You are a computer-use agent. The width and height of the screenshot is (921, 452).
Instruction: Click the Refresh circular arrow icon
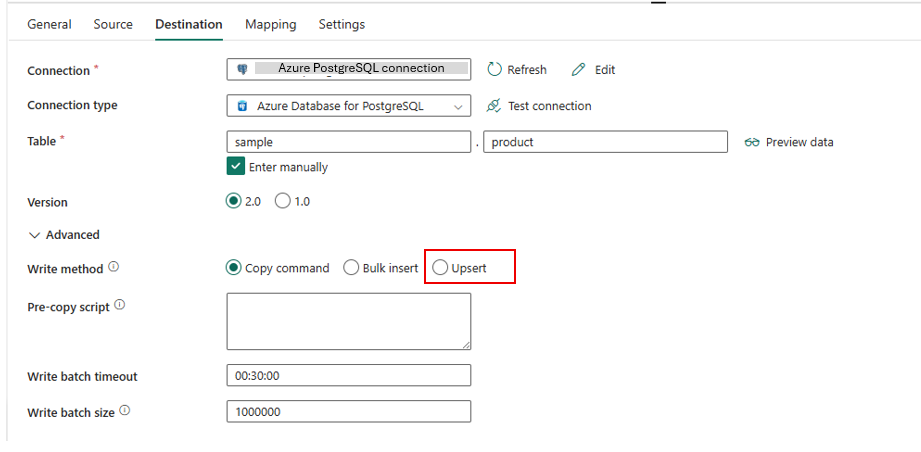pyautogui.click(x=495, y=69)
